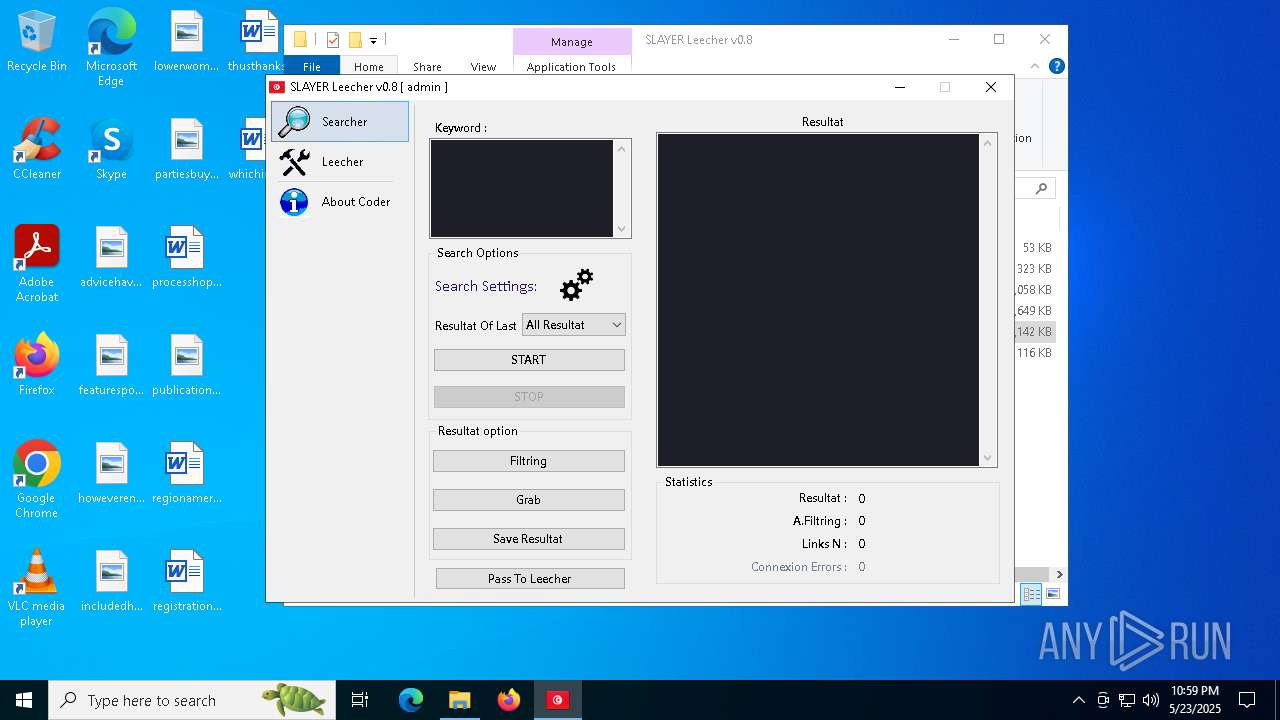Select VLC media player desktop shortcut
Viewport: 1280px width, 720px height.
click(37, 588)
